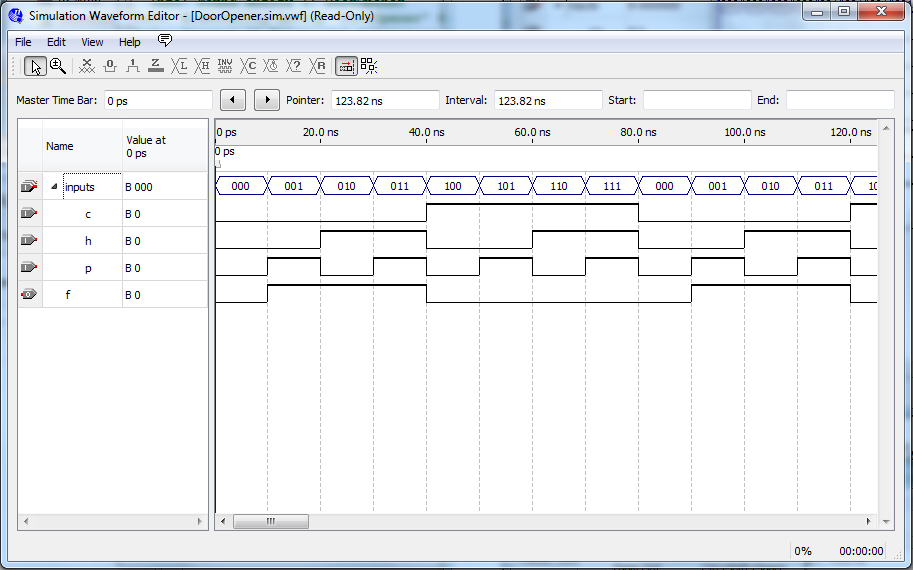Toggle the Snap to Transition icon
The height and width of the screenshot is (570, 913).
[346, 66]
